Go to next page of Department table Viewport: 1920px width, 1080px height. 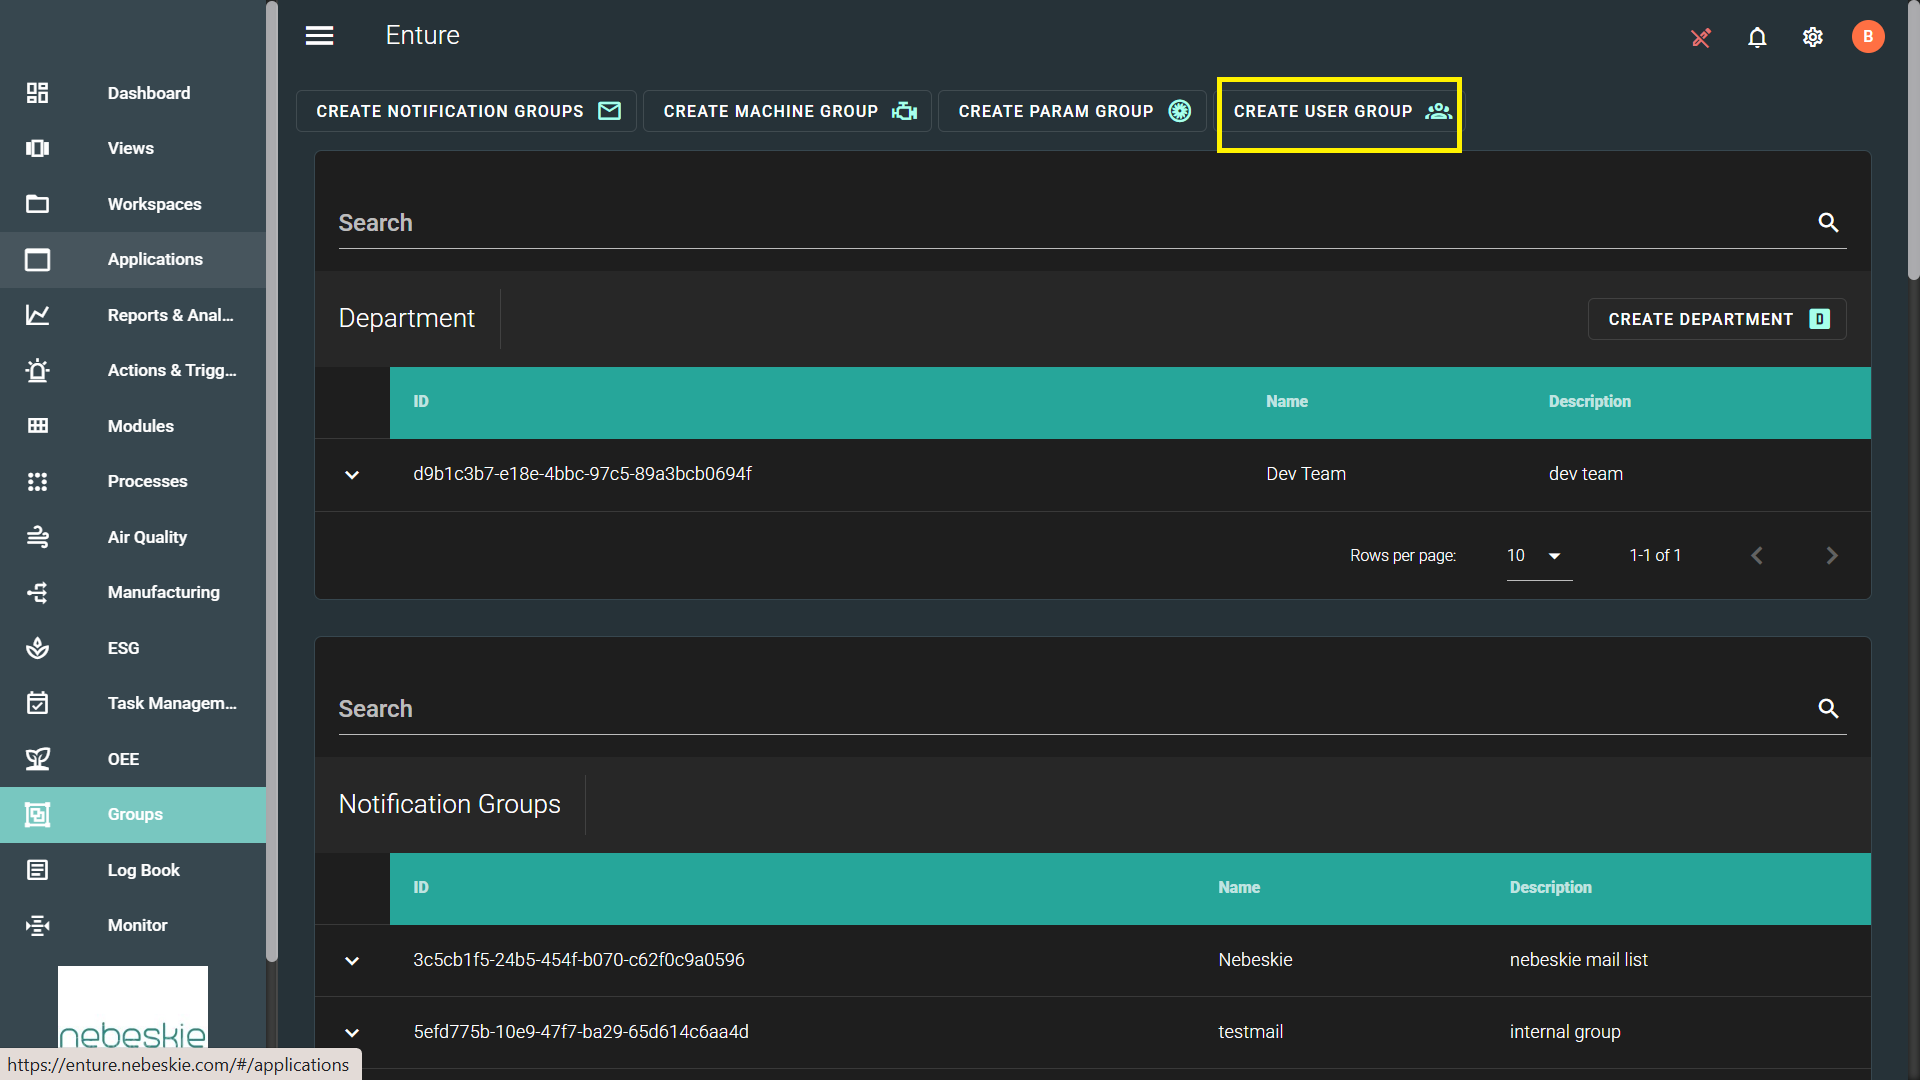[x=1831, y=555]
